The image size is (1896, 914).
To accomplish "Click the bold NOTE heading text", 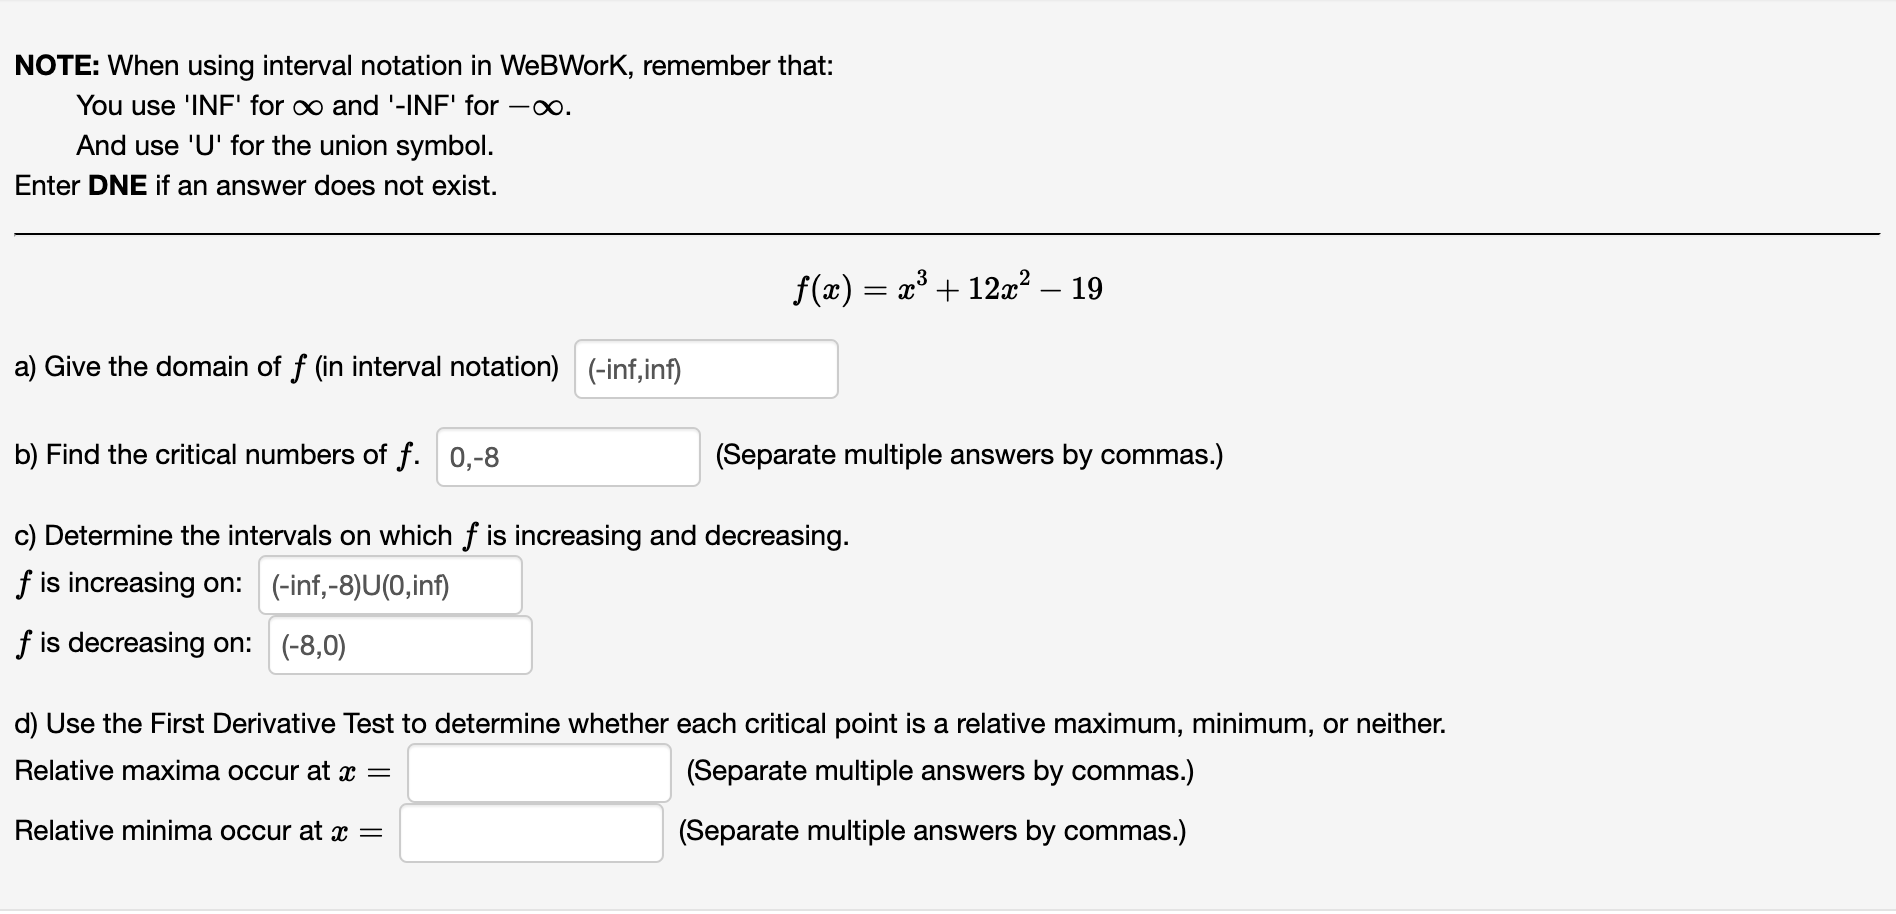I will [53, 65].
